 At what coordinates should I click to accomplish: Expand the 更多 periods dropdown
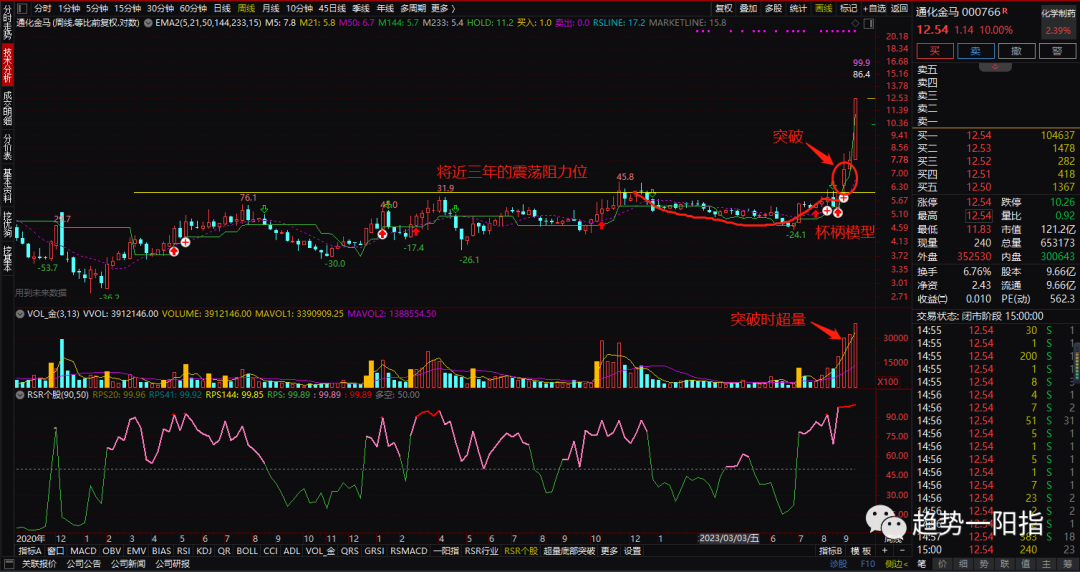point(443,8)
